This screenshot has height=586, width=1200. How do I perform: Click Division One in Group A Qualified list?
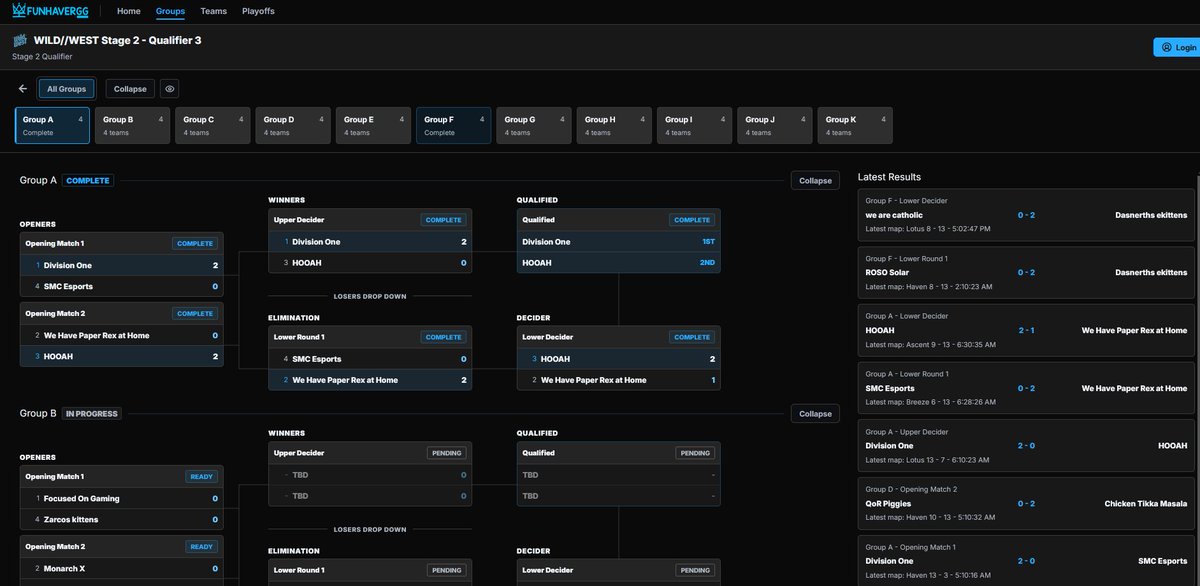[619, 242]
